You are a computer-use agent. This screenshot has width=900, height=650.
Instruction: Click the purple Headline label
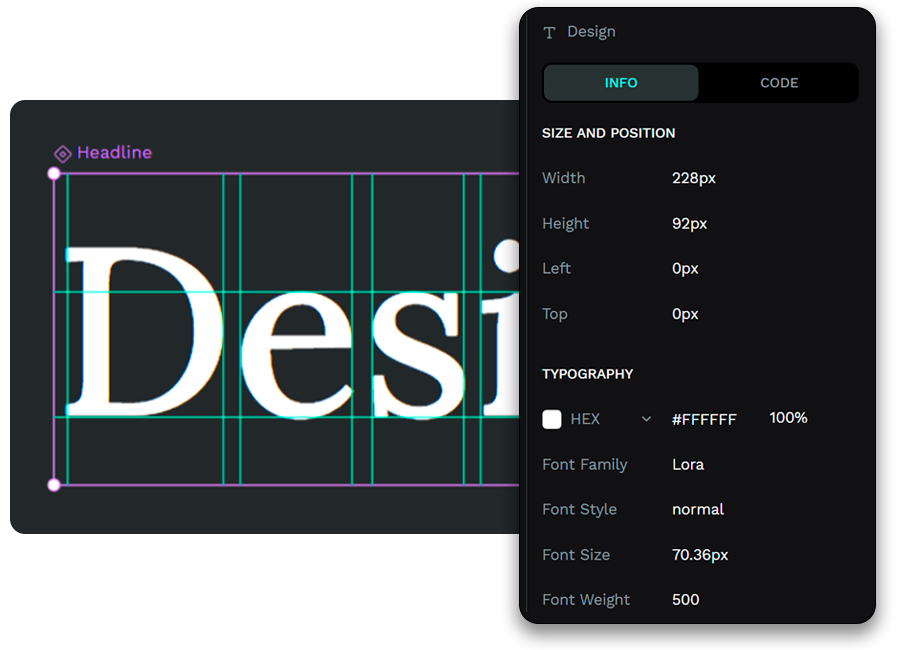114,153
